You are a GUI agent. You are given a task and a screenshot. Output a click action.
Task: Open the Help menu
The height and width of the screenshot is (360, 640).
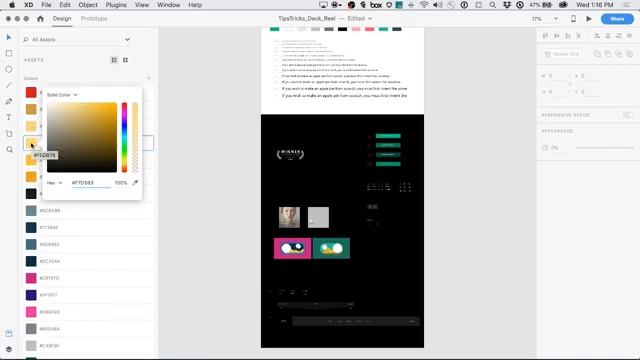[x=195, y=5]
